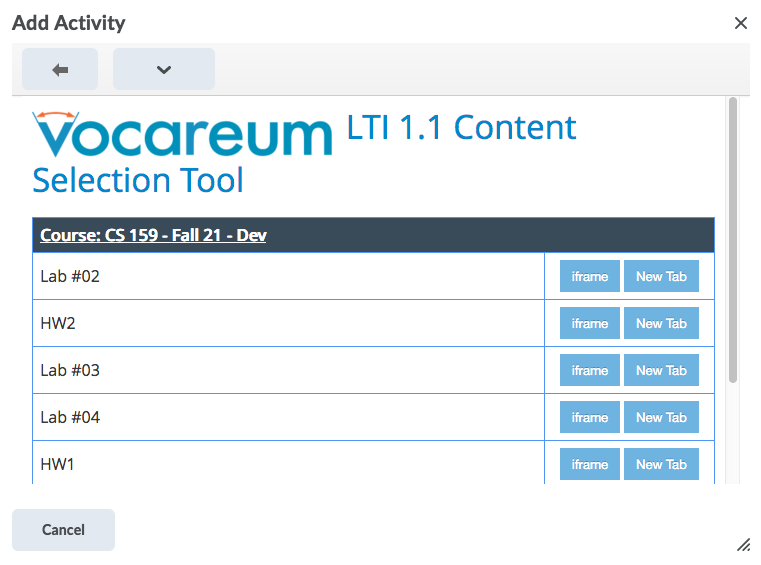Image resolution: width=761 pixels, height=565 pixels.
Task: Select iframe for Lab #02
Action: [590, 276]
